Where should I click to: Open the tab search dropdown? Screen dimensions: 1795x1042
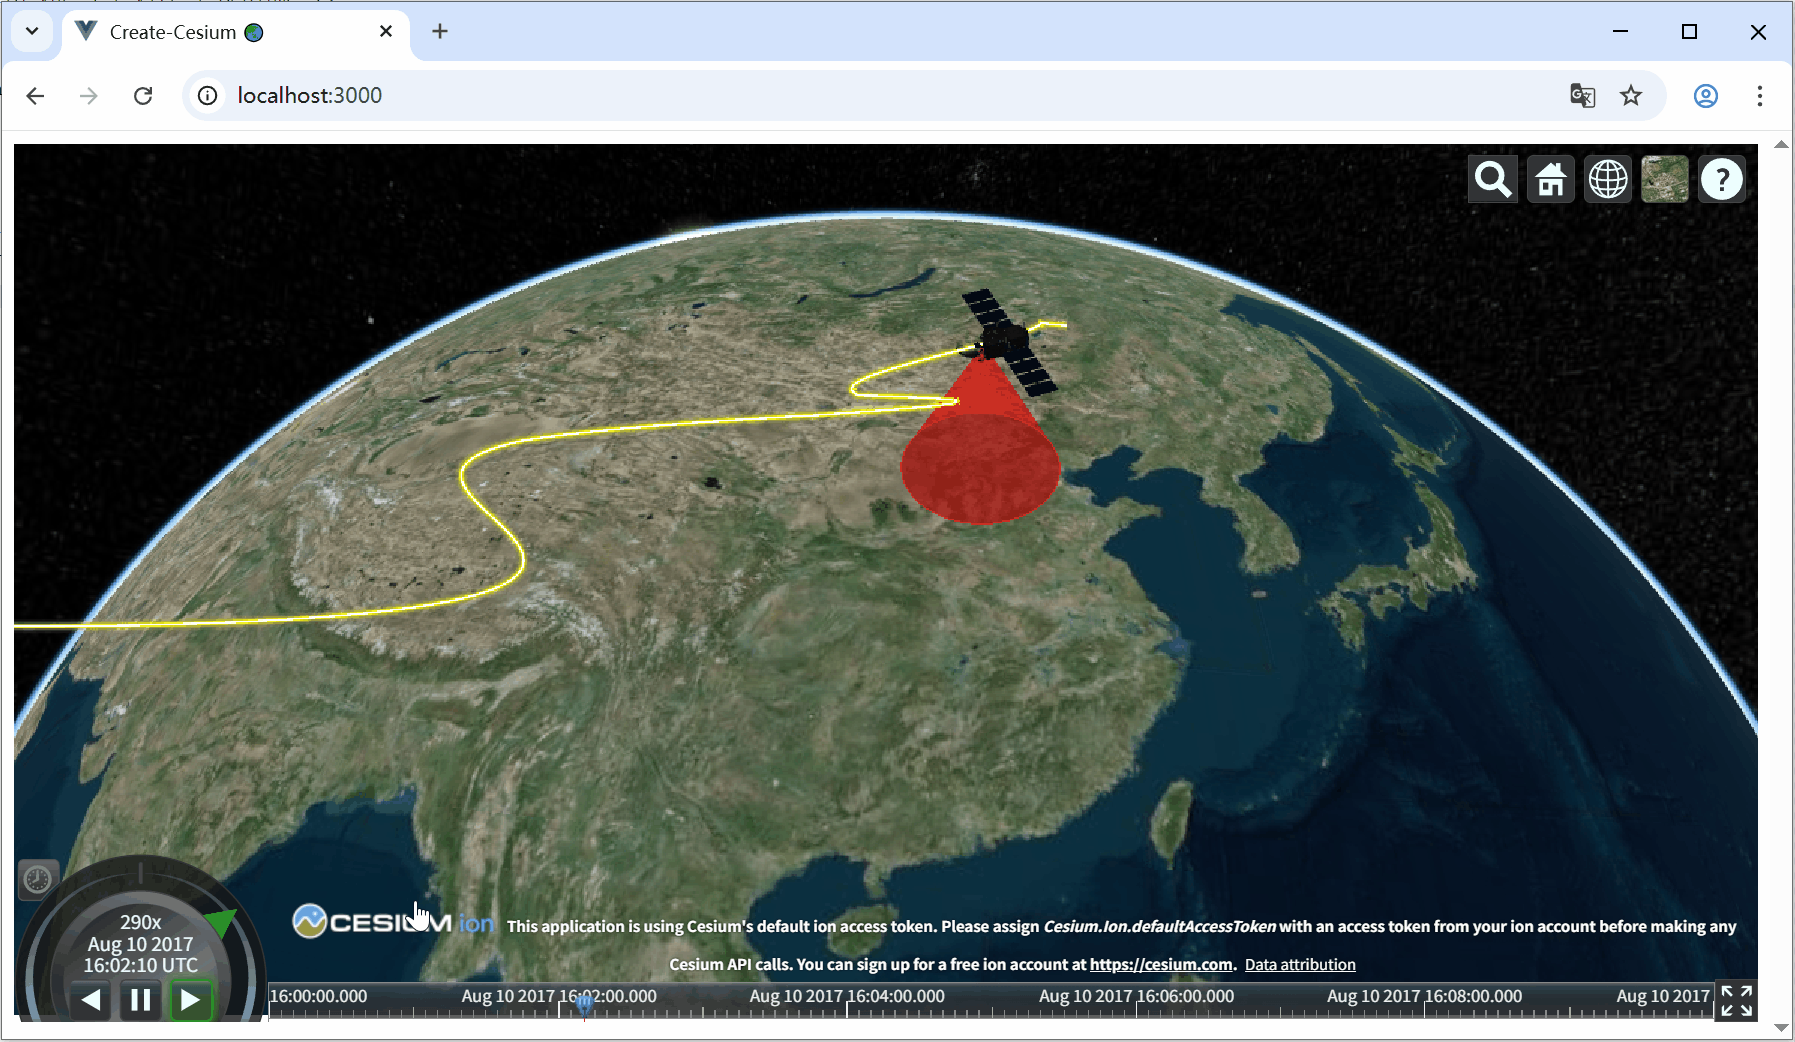32,31
